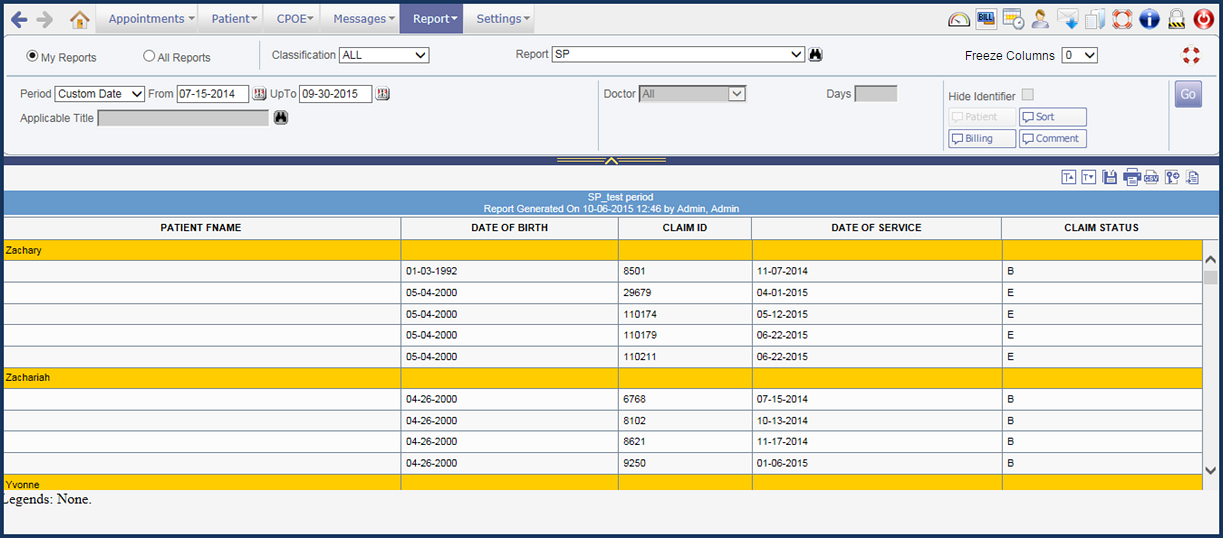
Task: Open the Doctor dropdown
Action: pyautogui.click(x=692, y=94)
